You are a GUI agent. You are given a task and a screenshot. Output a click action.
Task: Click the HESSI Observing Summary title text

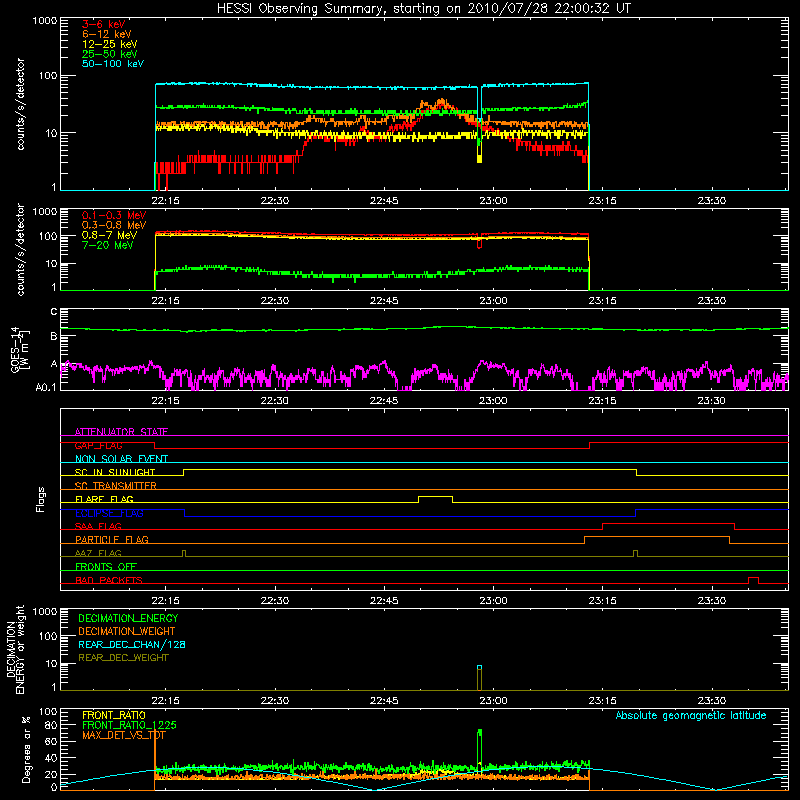pos(424,8)
